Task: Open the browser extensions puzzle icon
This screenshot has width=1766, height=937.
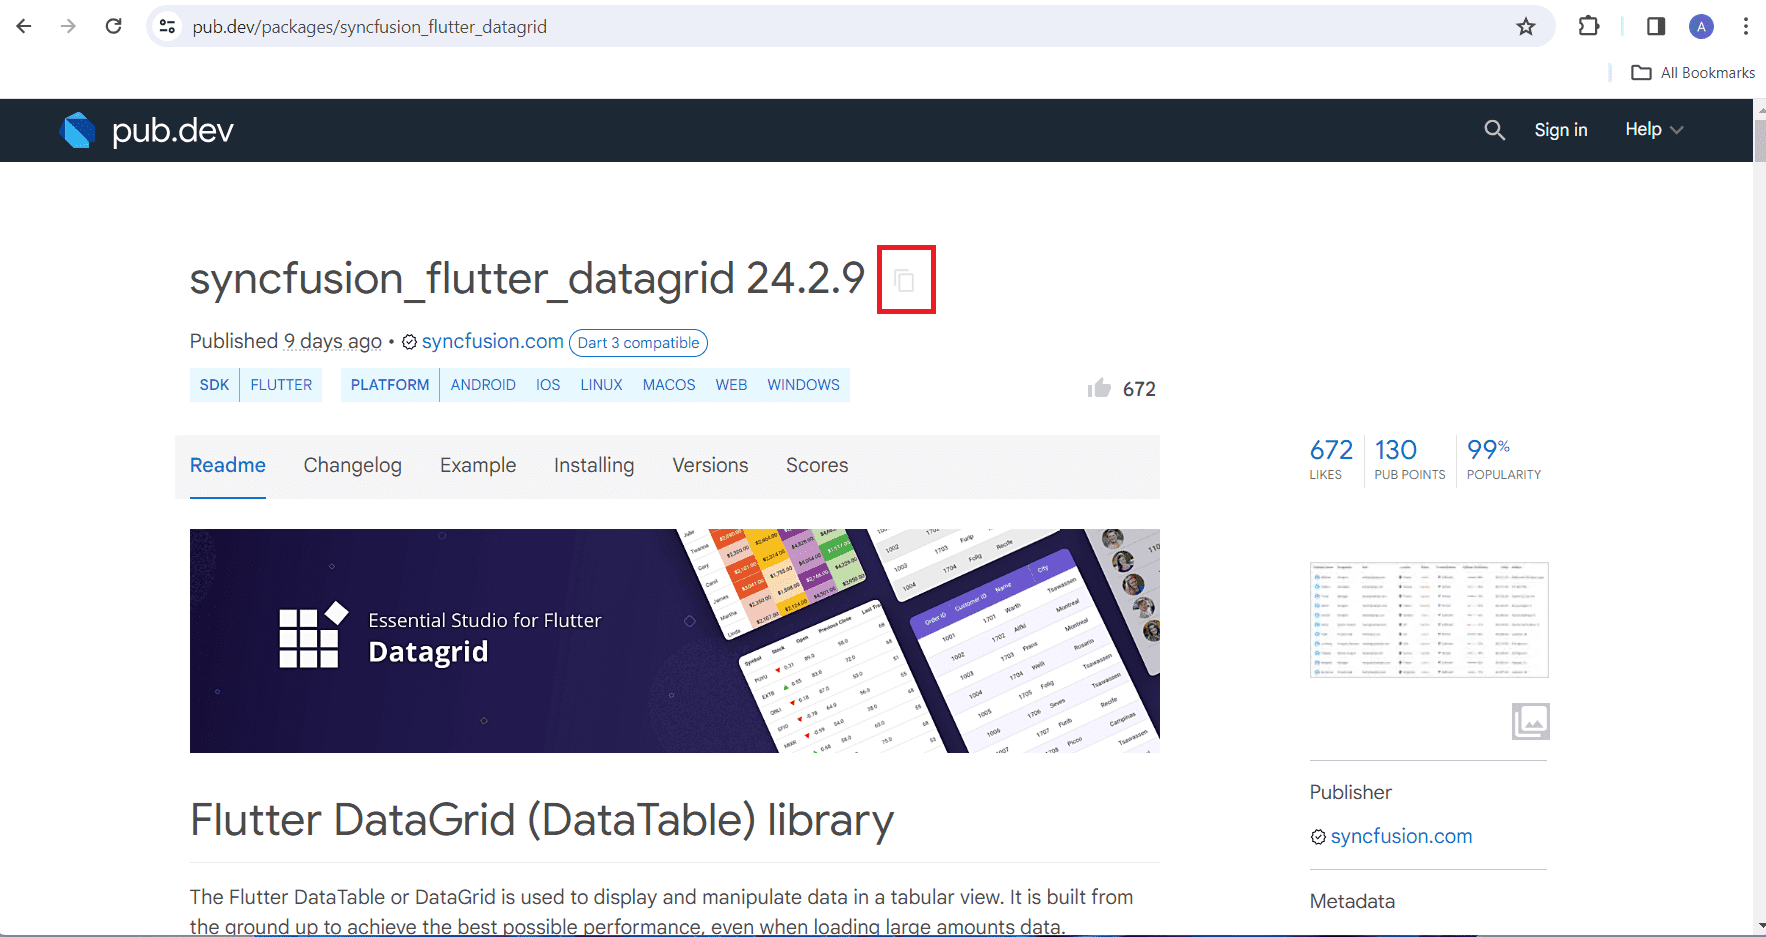Action: (x=1589, y=27)
